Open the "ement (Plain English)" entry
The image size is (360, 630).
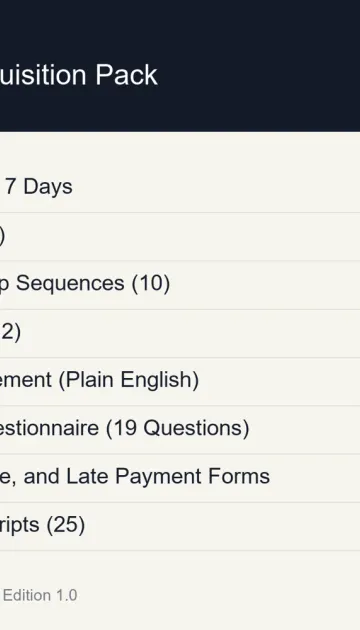(180, 382)
